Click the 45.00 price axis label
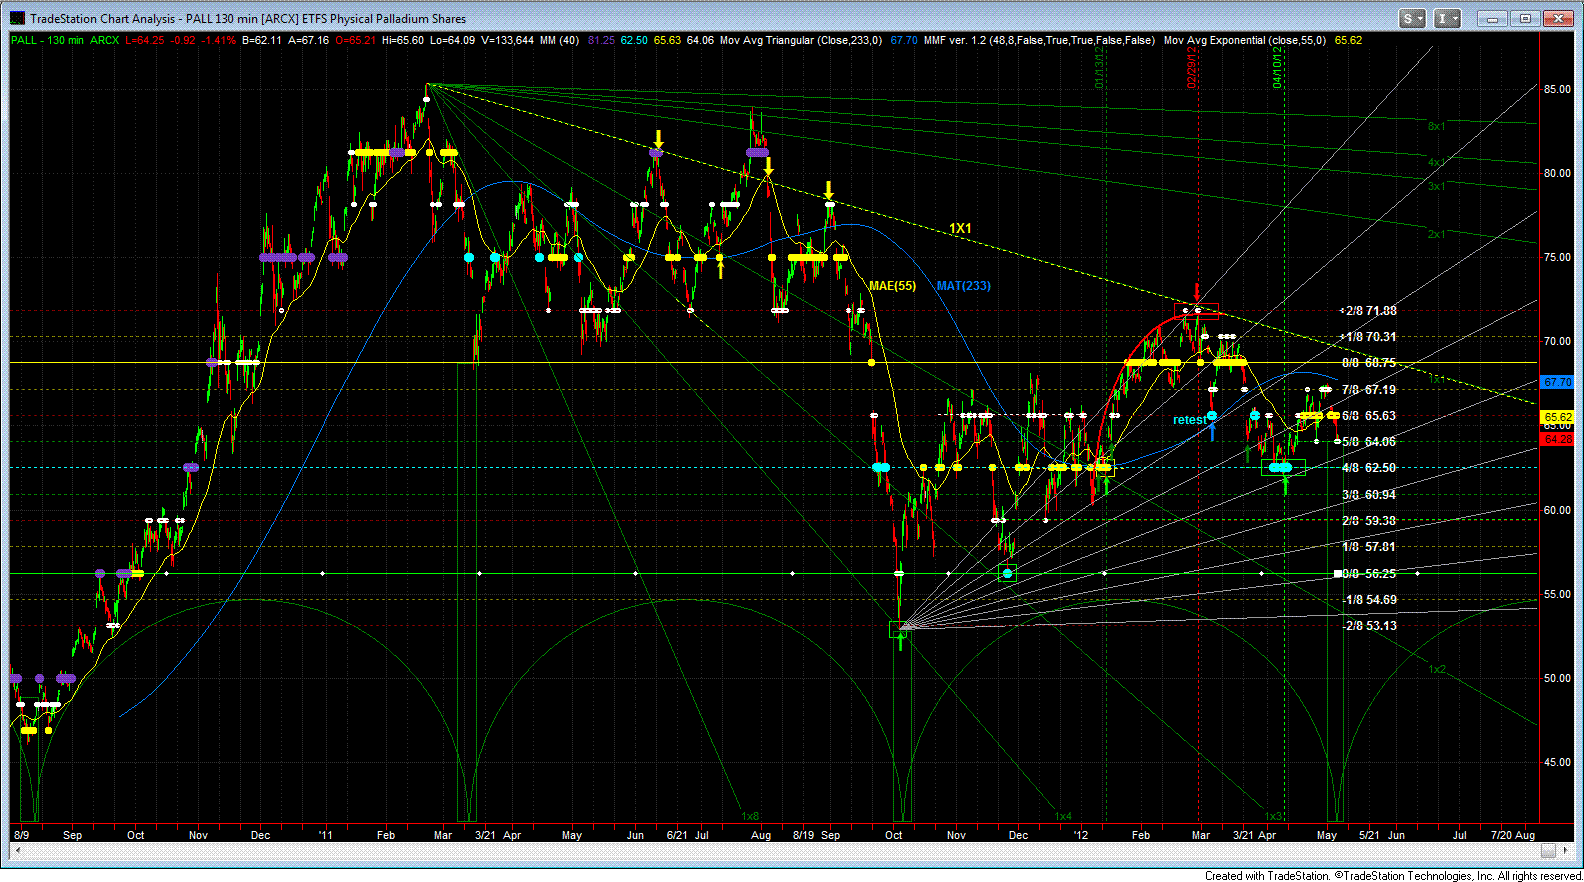The height and width of the screenshot is (882, 1584). 1557,762
